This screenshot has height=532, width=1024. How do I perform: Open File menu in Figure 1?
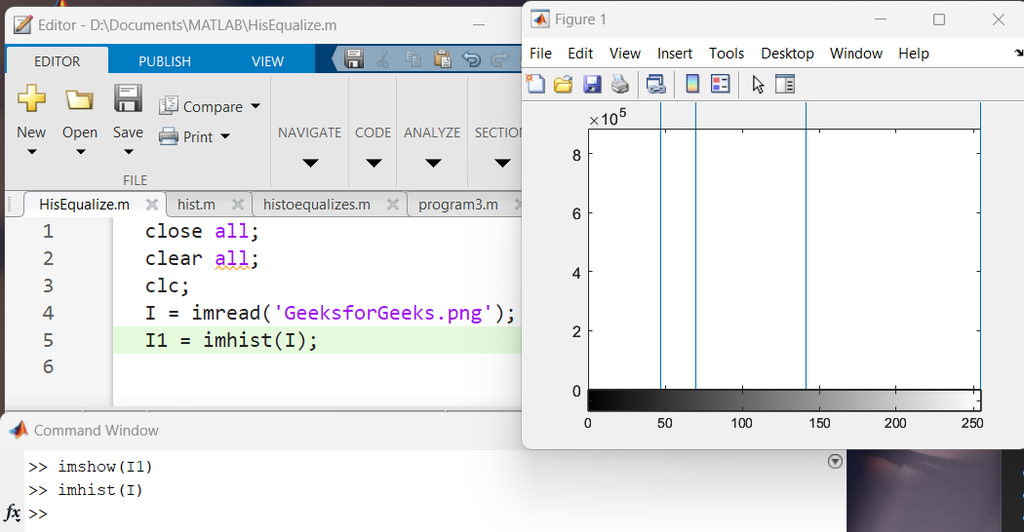coord(540,54)
